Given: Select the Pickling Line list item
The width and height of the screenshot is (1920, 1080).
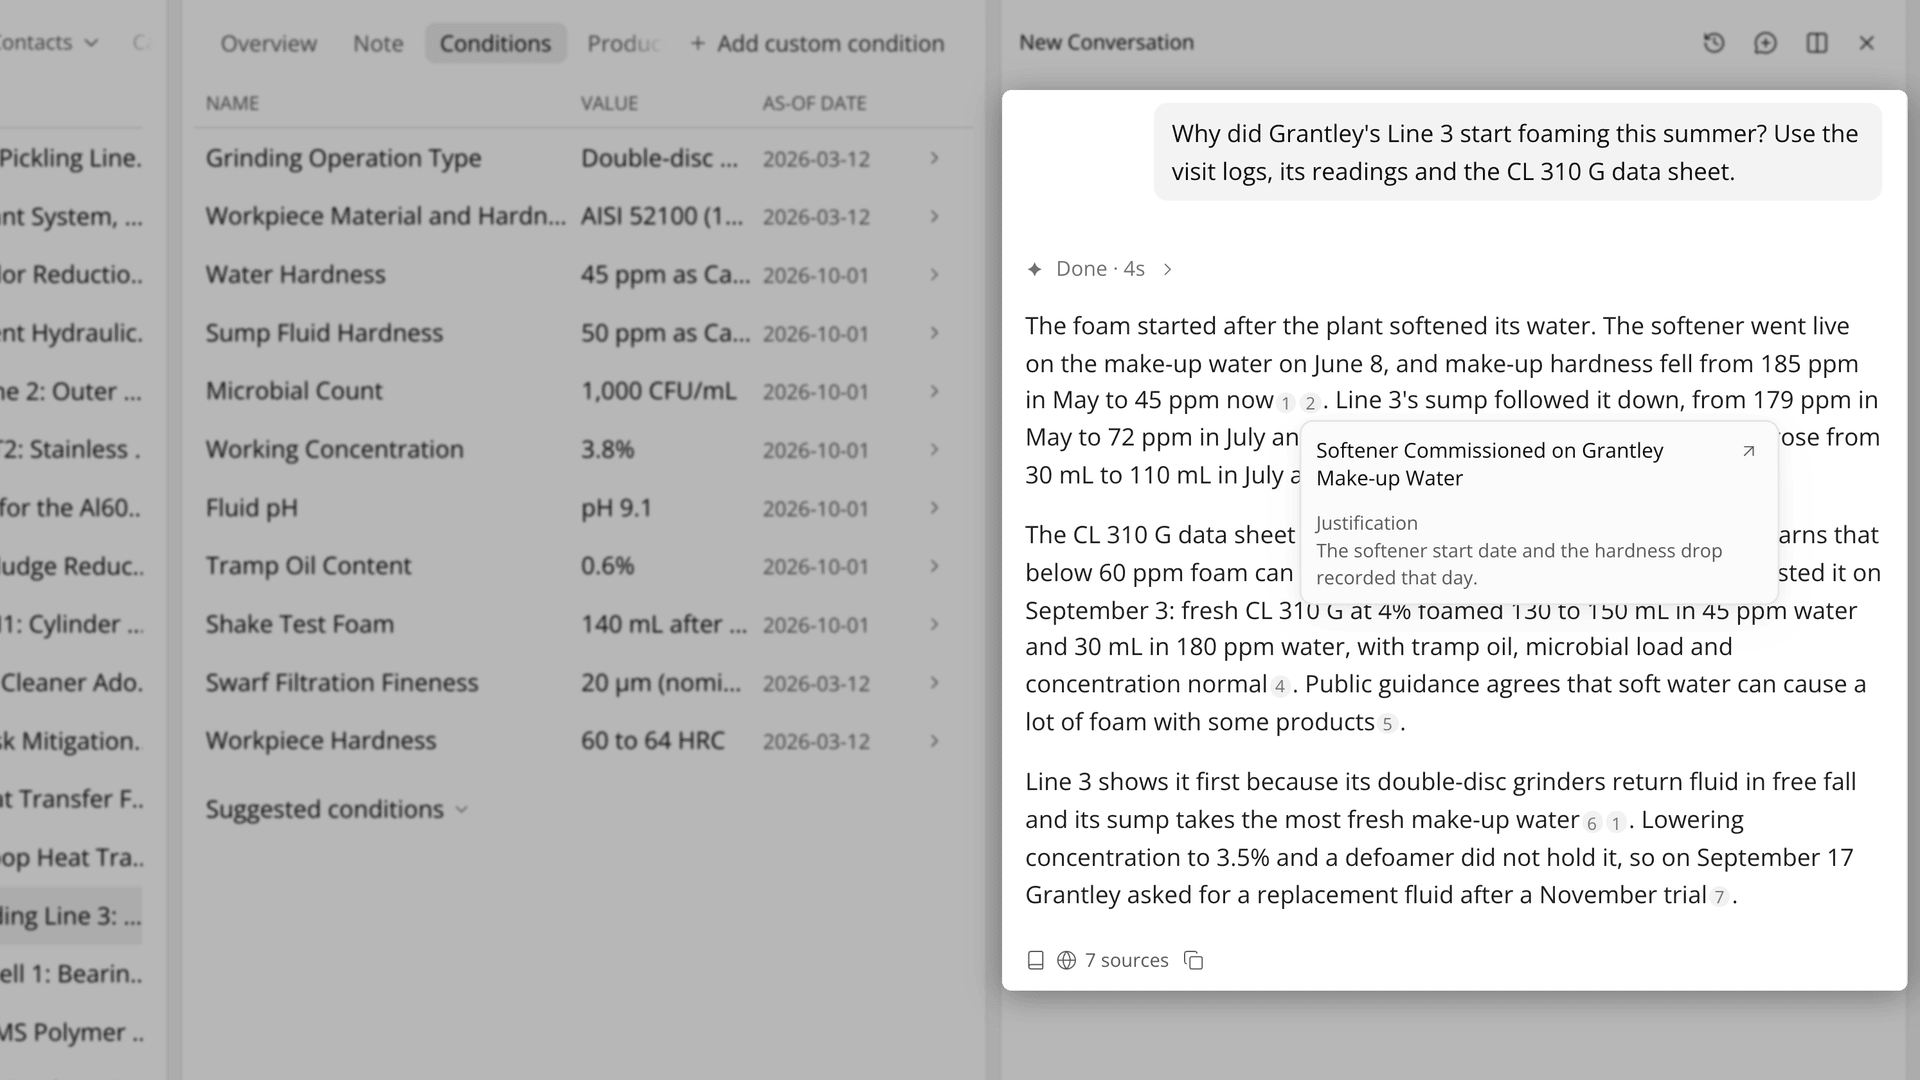Looking at the screenshot, I should point(71,158).
